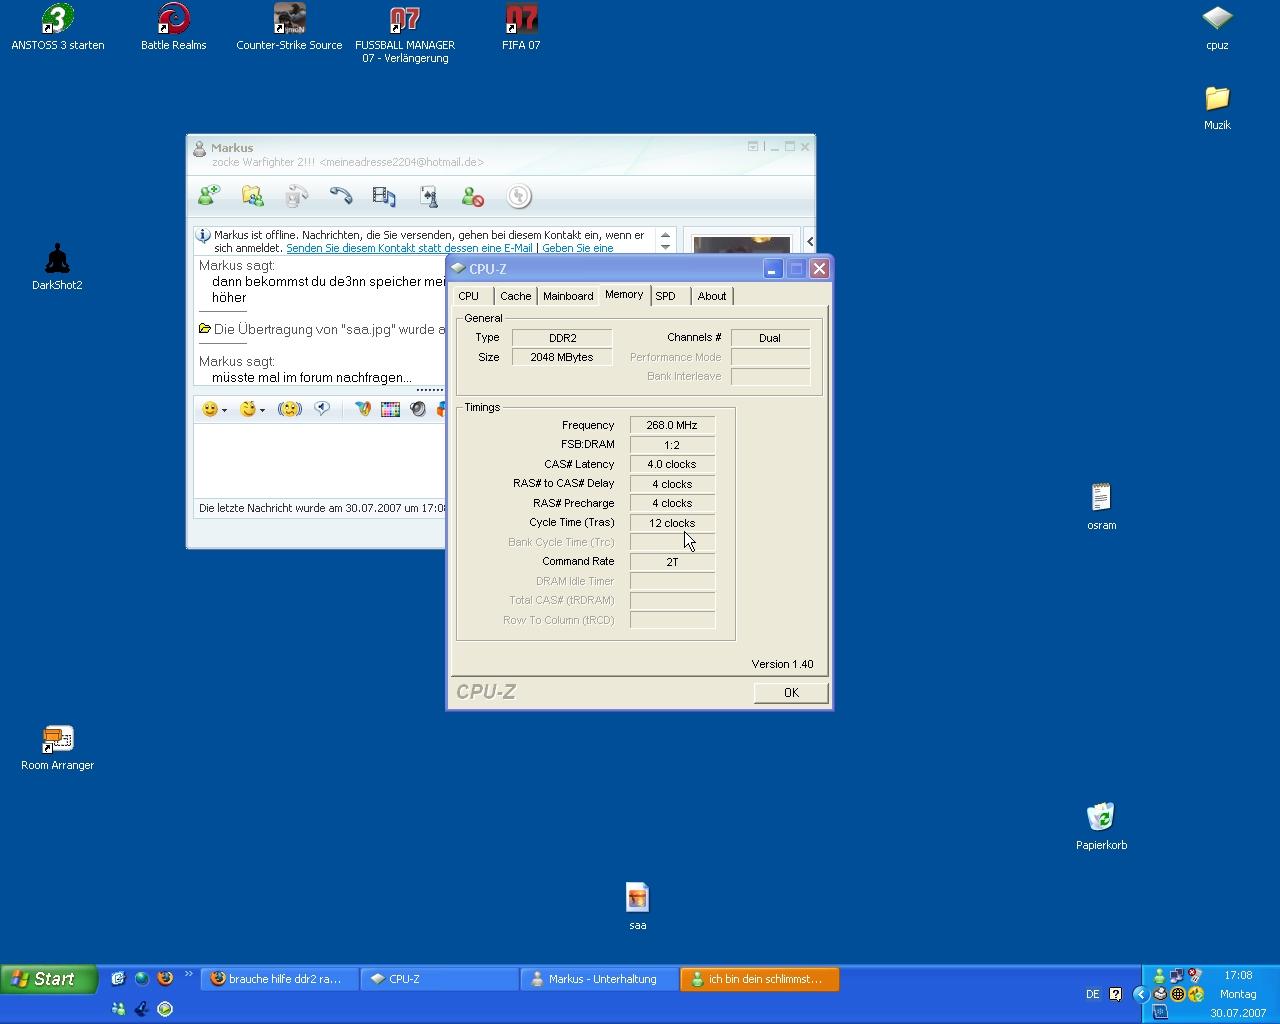Screen dimensions: 1280x1024
Task: Click the Command Rate value 2T
Action: click(672, 562)
